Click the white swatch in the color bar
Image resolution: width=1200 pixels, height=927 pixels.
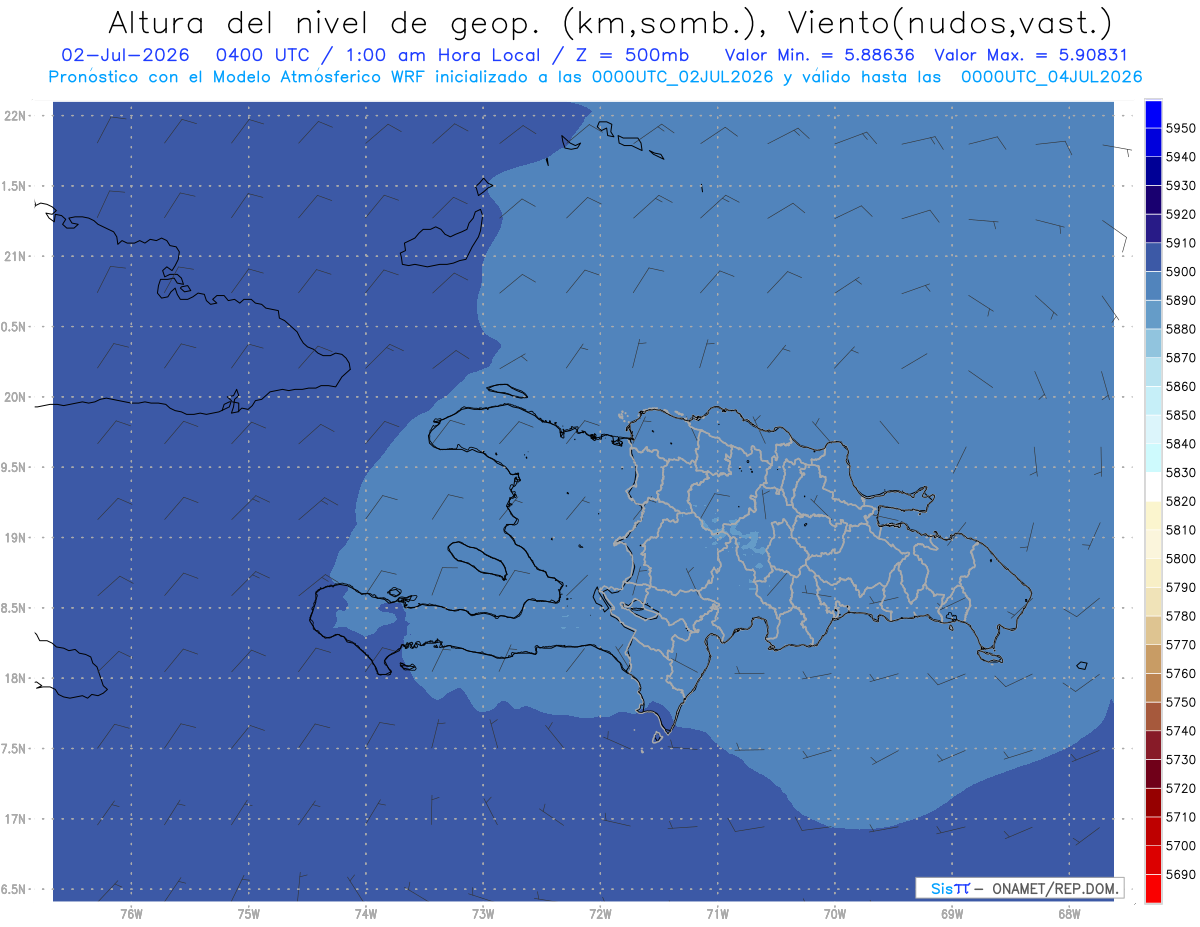[1153, 486]
